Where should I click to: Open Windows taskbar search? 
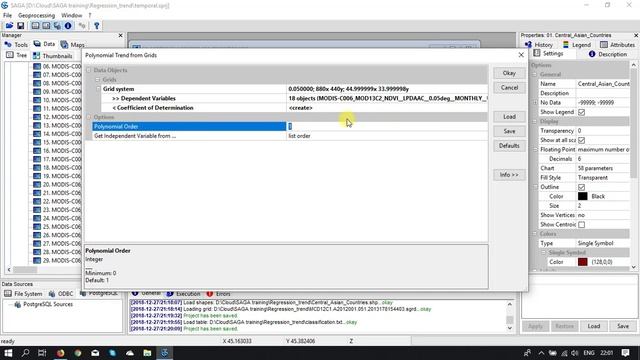(x=25, y=353)
